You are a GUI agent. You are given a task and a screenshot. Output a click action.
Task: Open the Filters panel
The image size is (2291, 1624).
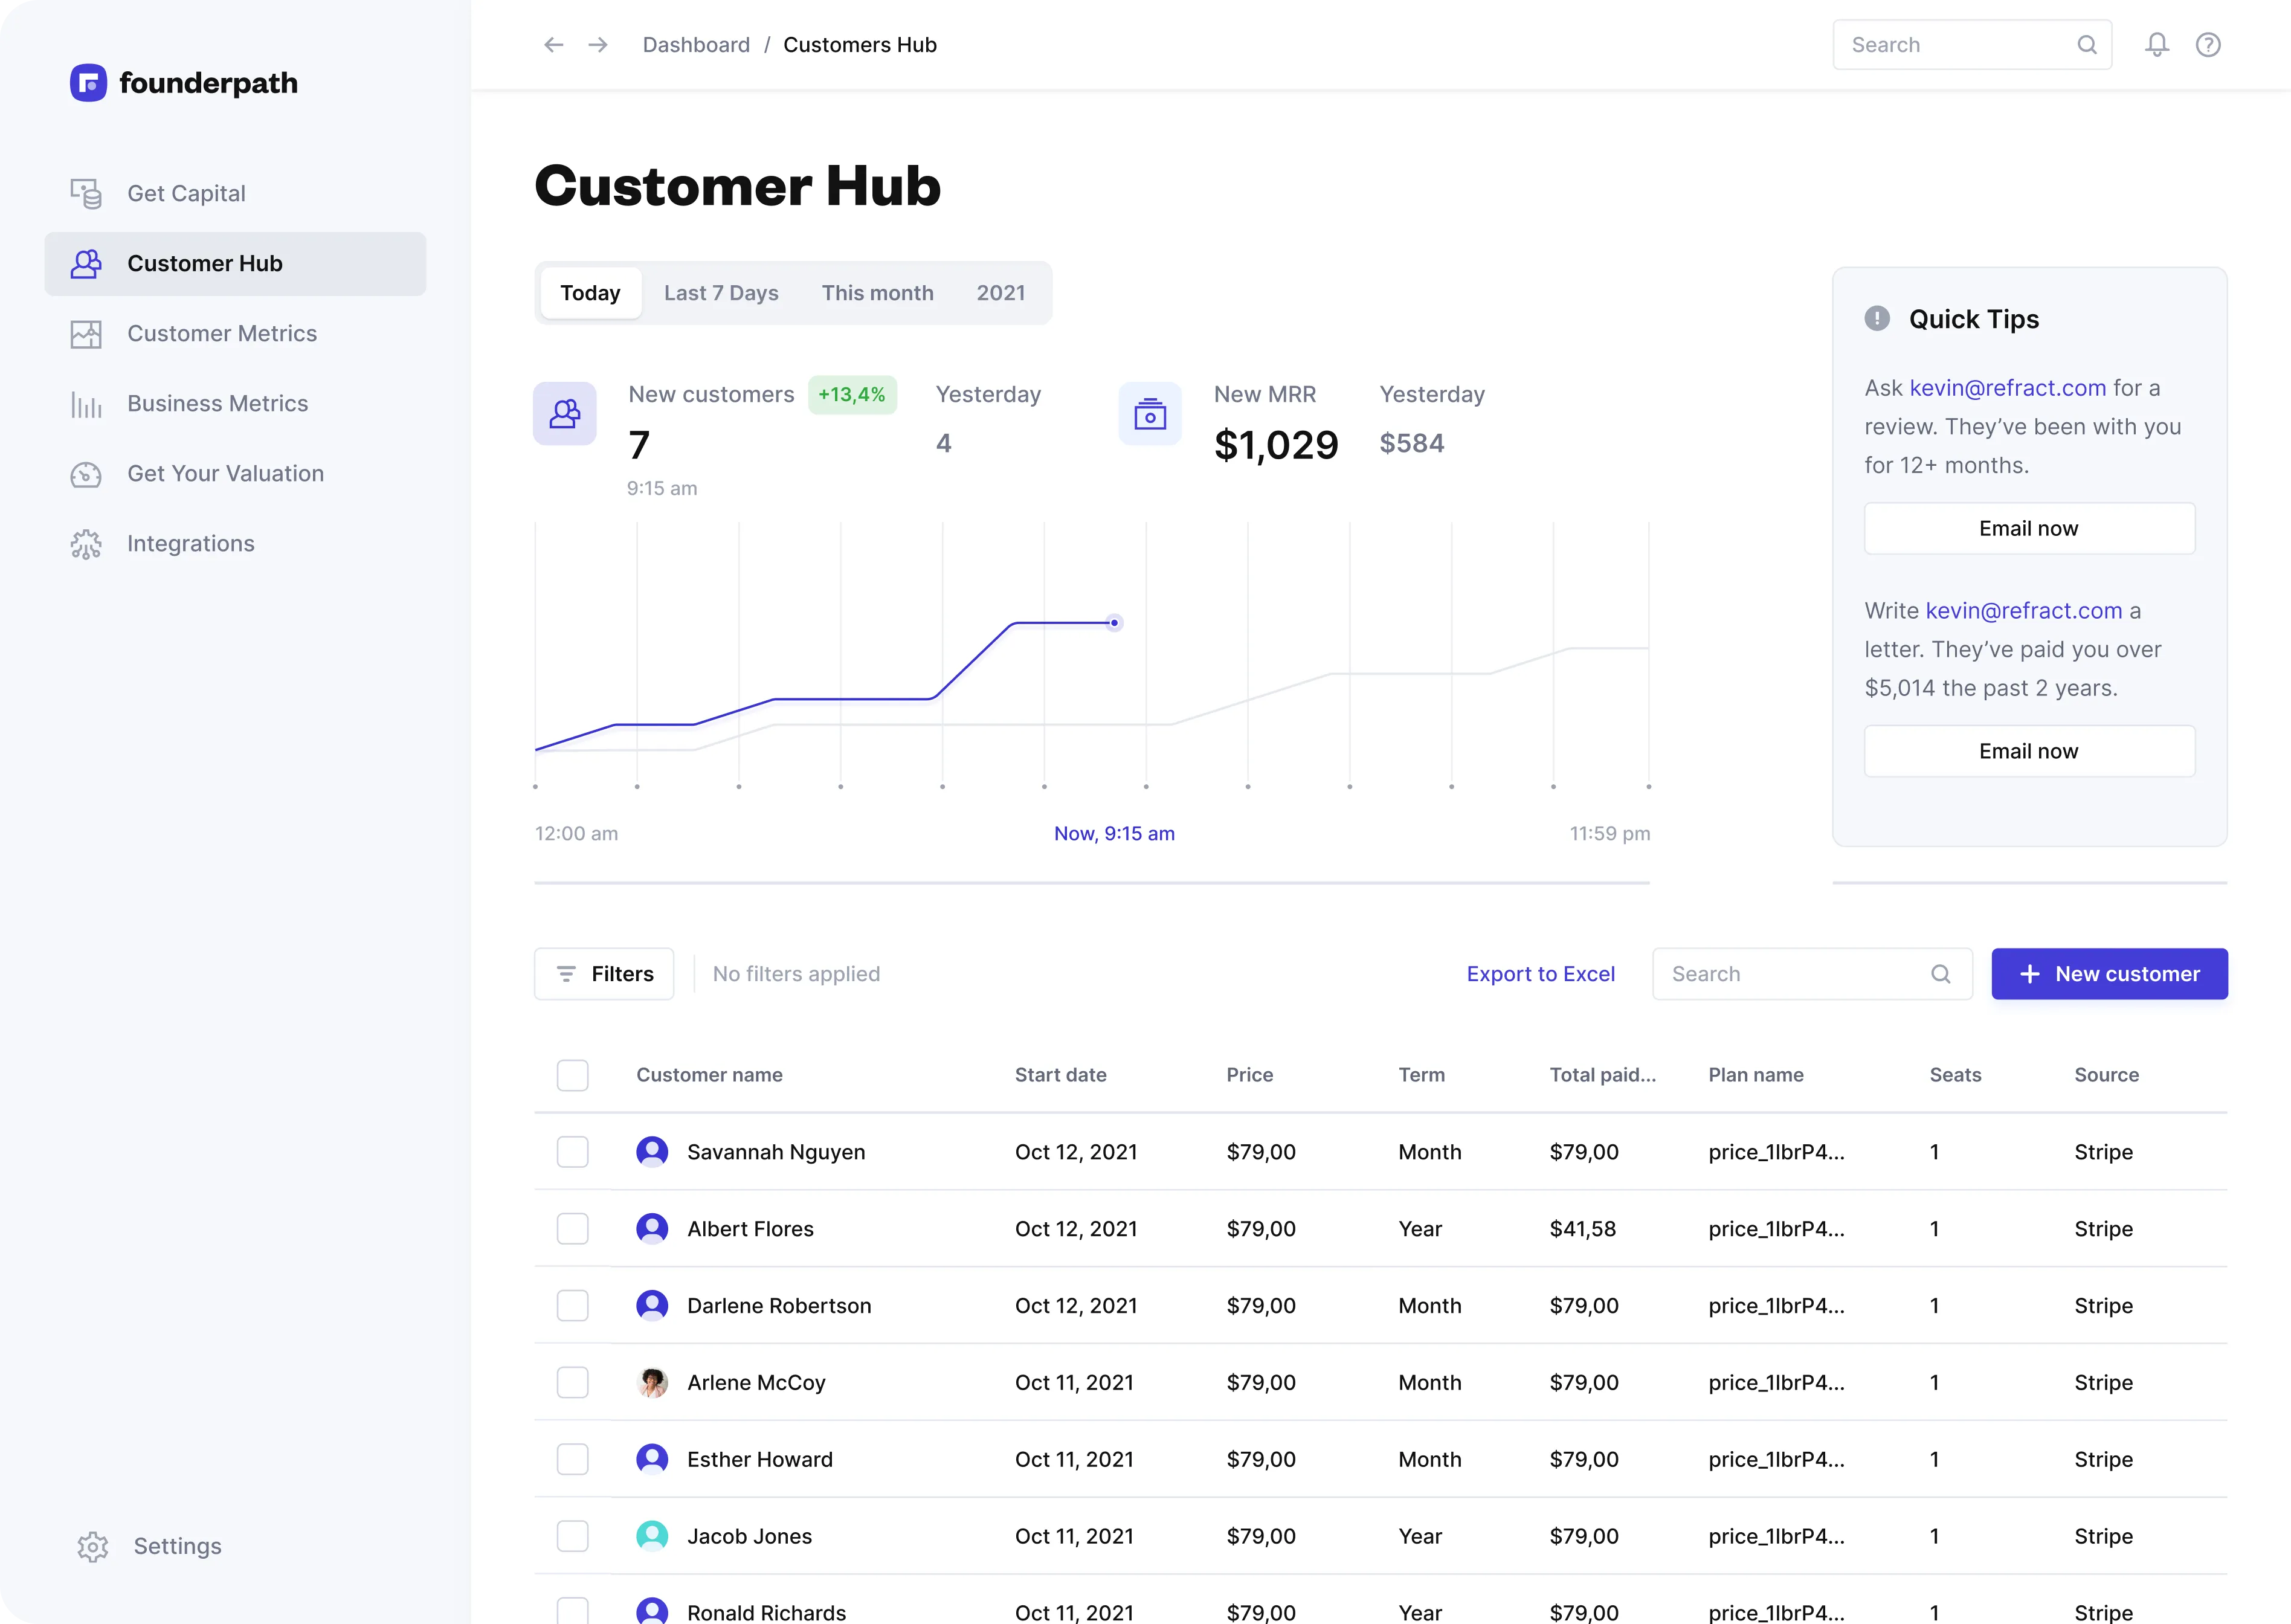[603, 973]
